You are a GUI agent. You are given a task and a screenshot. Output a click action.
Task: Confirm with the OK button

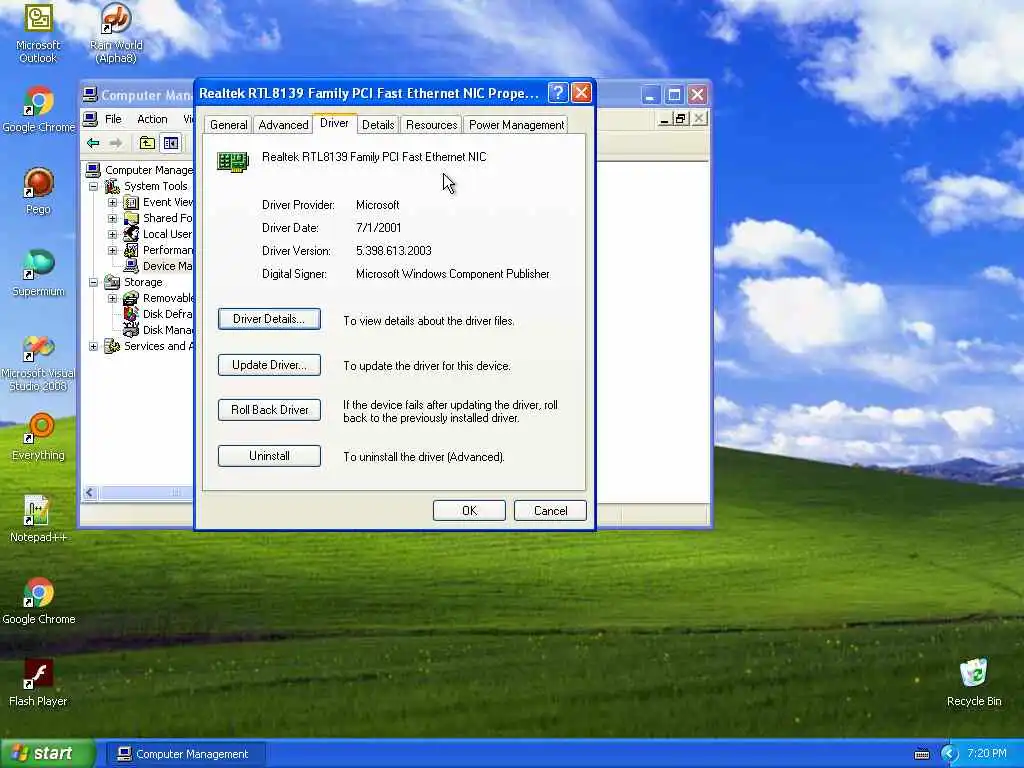[469, 511]
